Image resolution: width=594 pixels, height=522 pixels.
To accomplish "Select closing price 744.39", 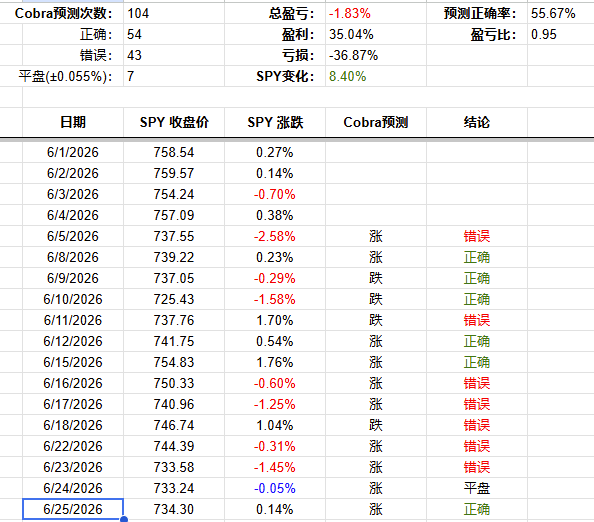I will [x=174, y=446].
